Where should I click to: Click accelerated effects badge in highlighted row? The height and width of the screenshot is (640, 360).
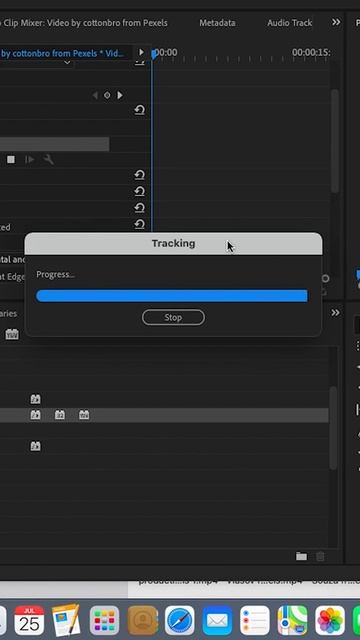click(36, 415)
